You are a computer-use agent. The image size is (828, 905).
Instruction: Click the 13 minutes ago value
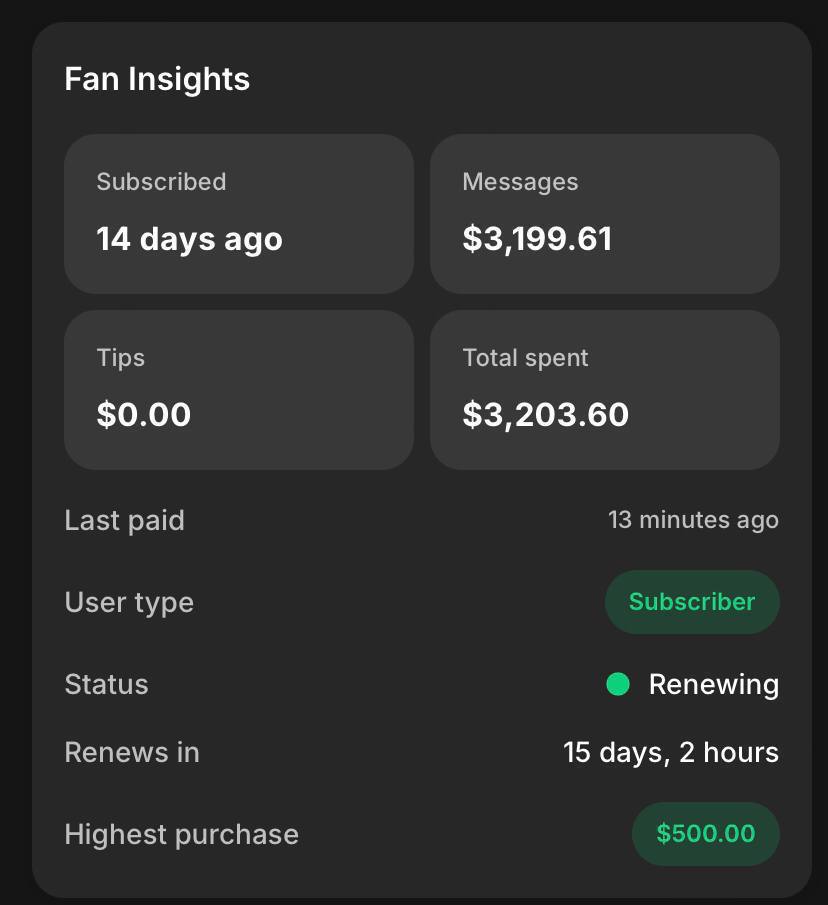[x=693, y=520]
